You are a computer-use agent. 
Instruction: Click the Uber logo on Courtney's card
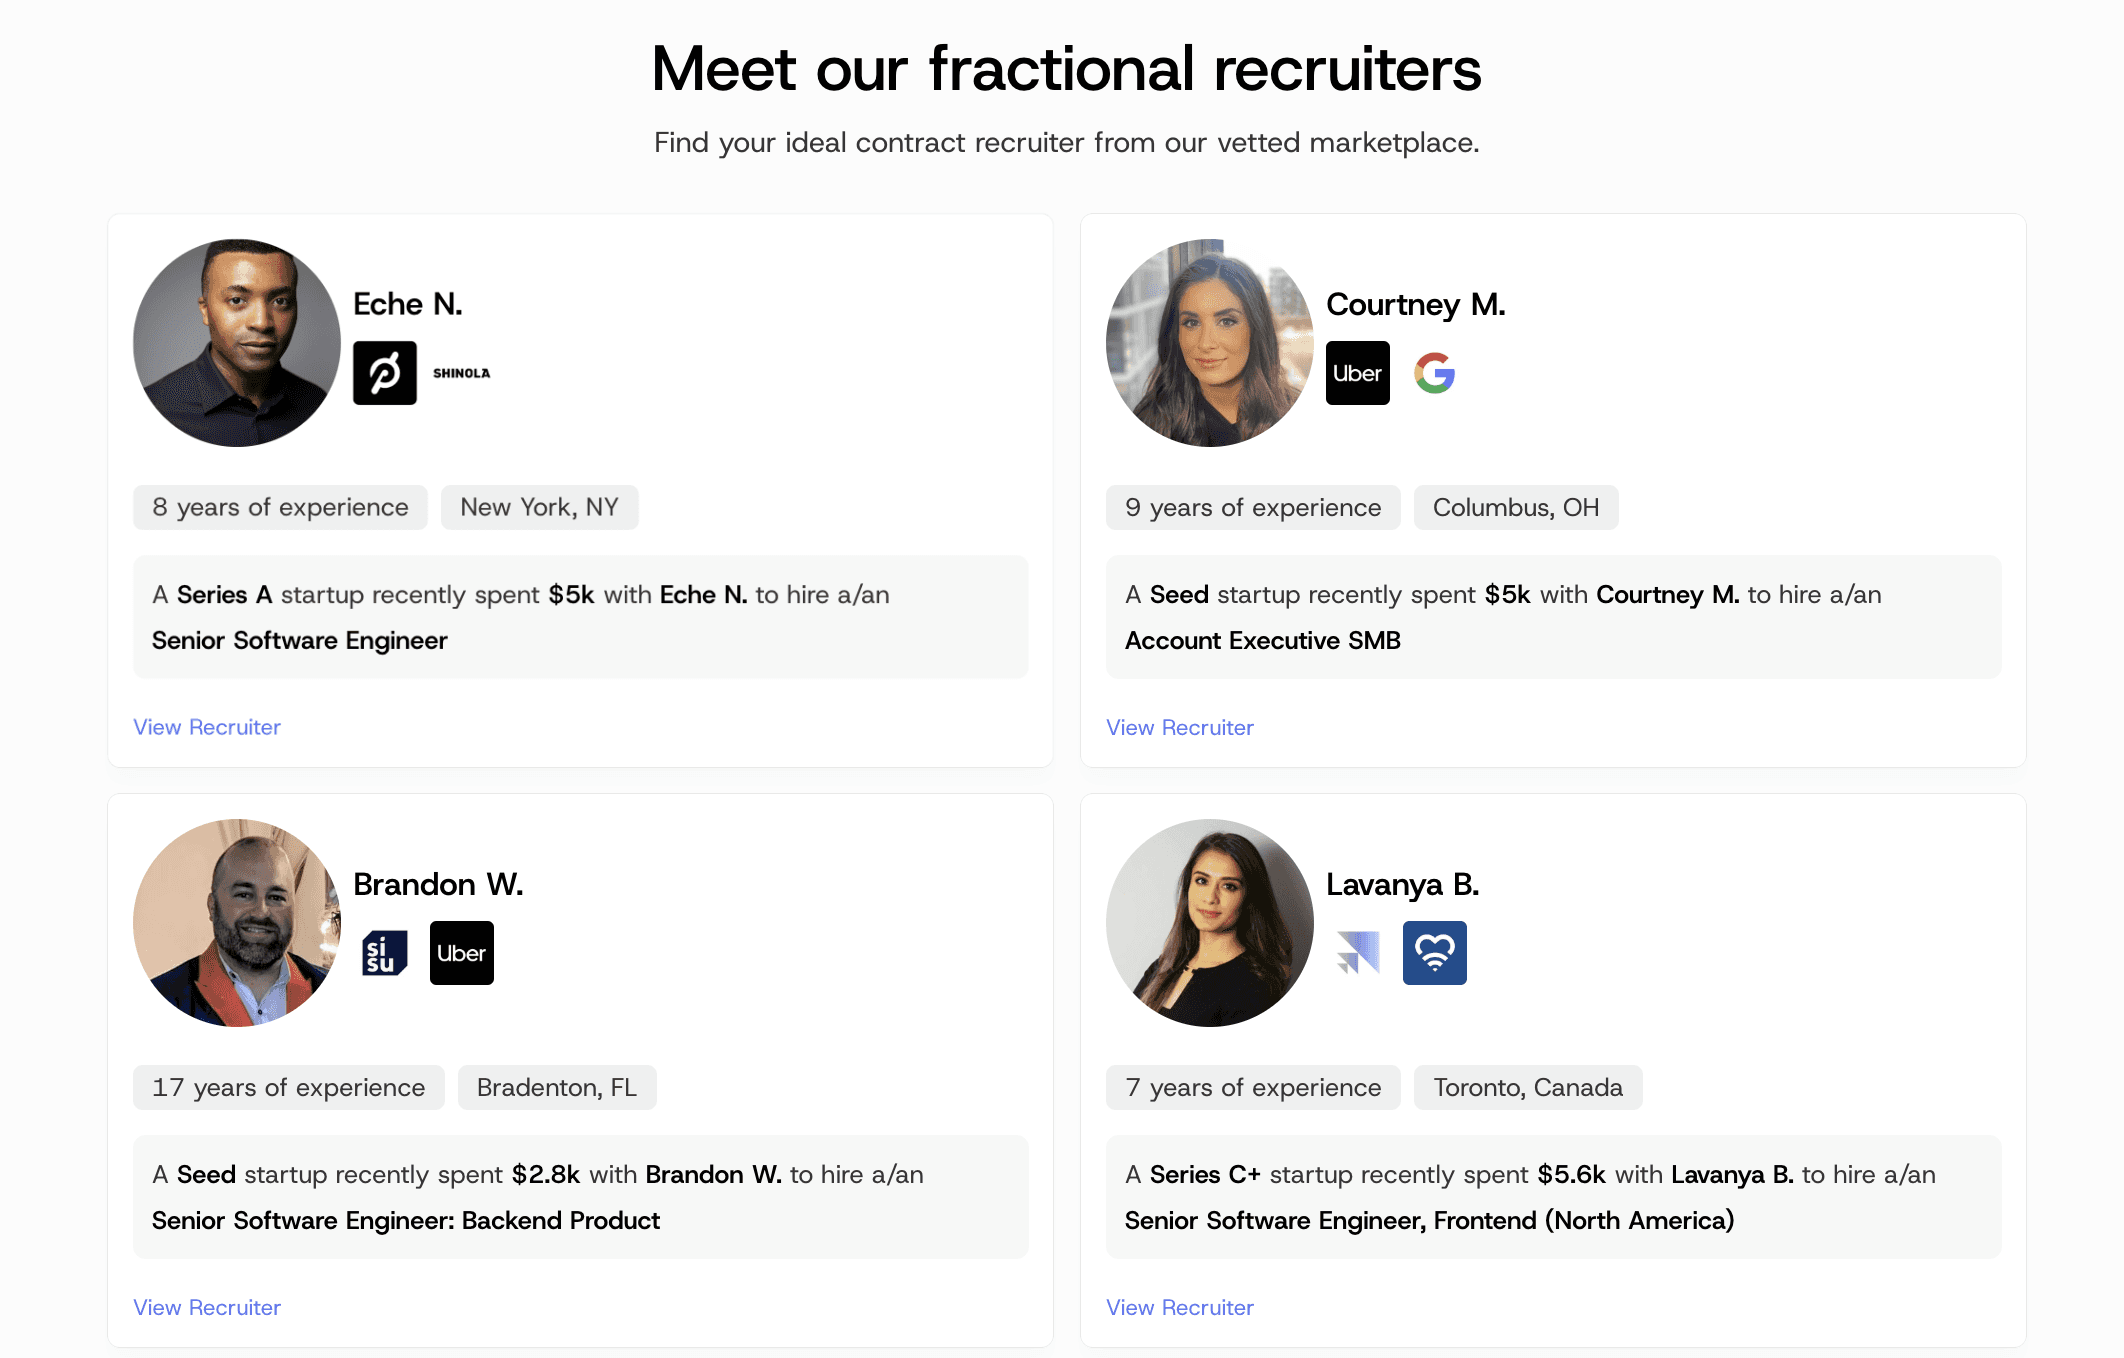pos(1357,373)
